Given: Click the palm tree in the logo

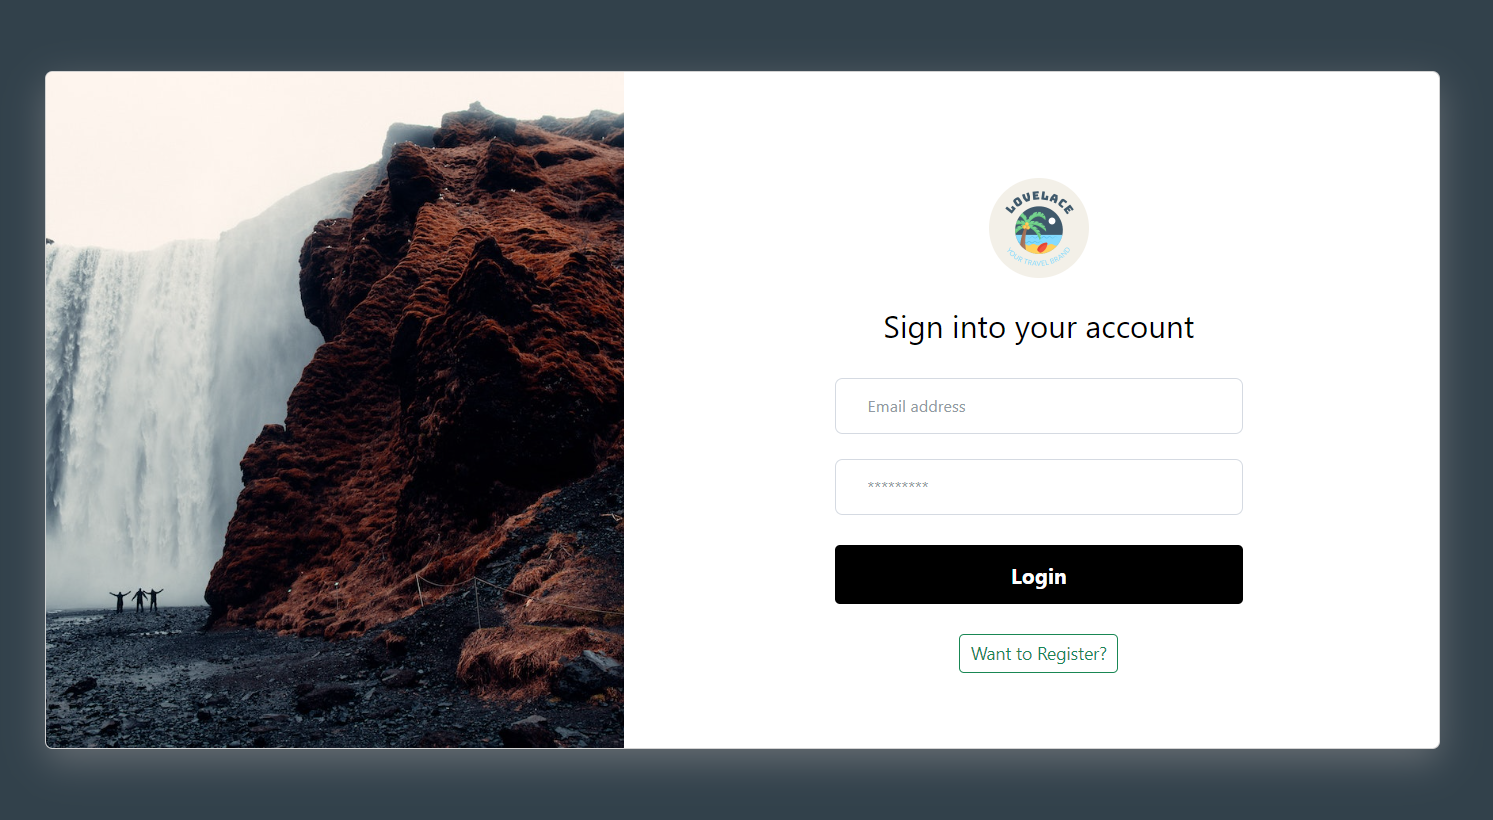Looking at the screenshot, I should 1029,228.
